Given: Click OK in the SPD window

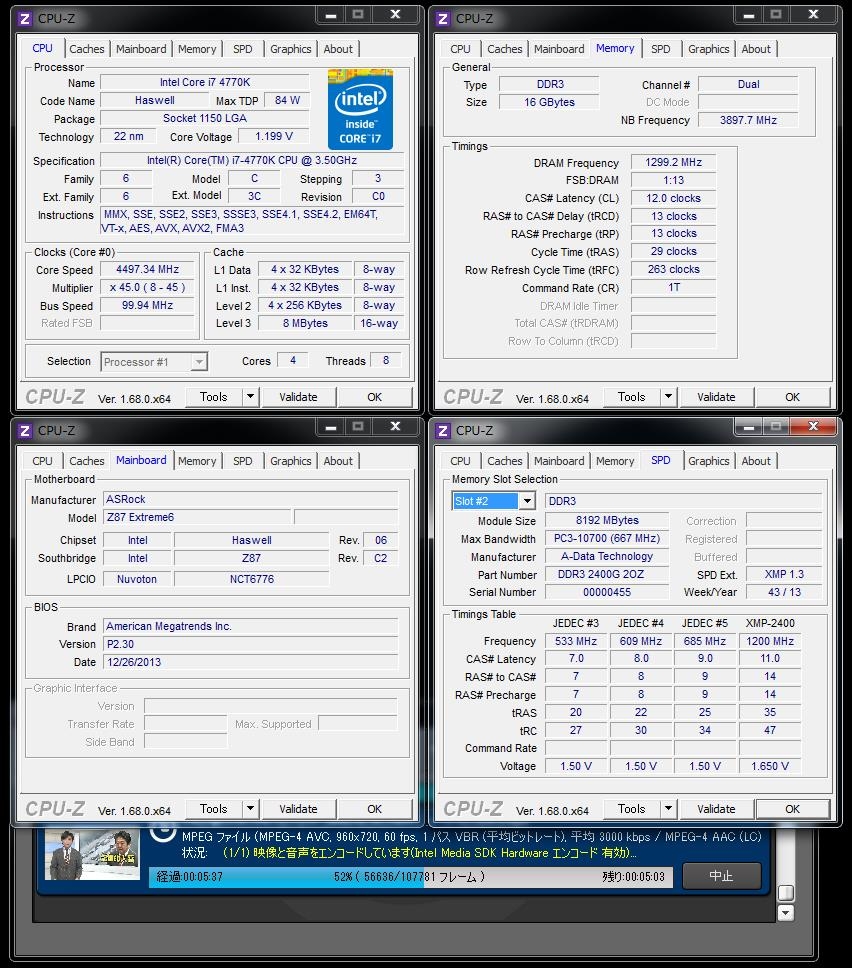Looking at the screenshot, I should point(791,808).
